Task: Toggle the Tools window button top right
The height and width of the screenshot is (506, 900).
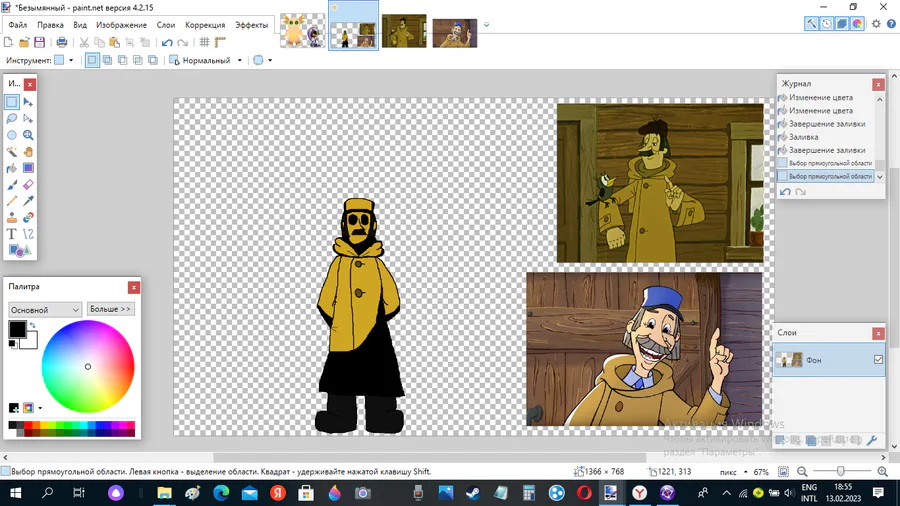Action: pos(811,24)
